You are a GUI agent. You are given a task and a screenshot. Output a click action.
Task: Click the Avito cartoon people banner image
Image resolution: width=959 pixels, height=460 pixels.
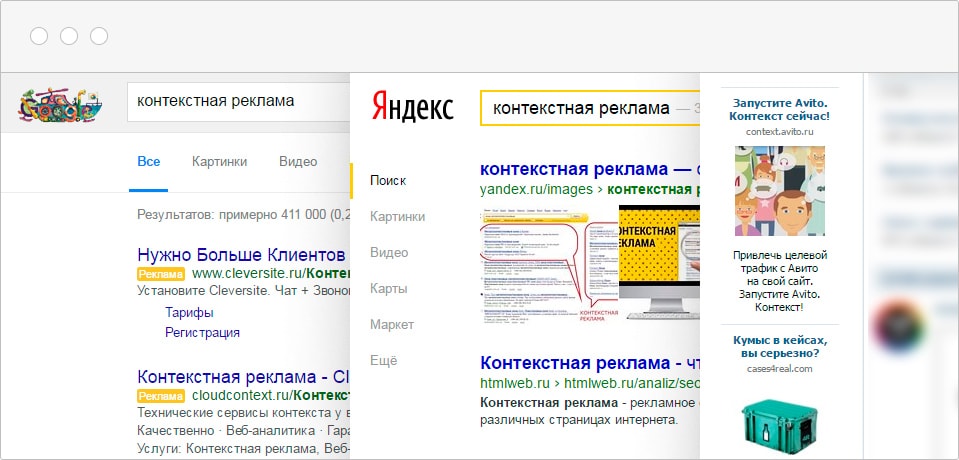pyautogui.click(x=780, y=191)
